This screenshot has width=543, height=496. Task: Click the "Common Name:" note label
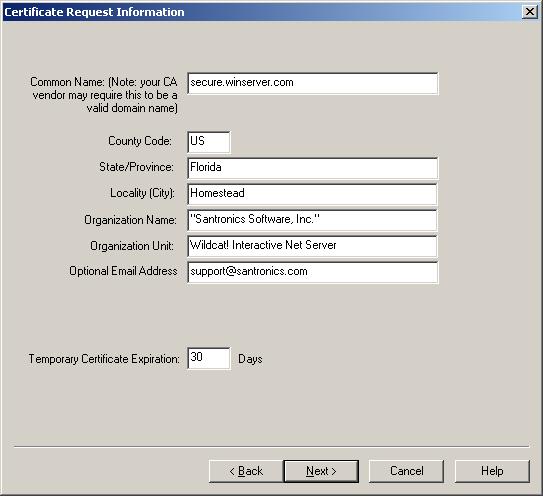(104, 95)
